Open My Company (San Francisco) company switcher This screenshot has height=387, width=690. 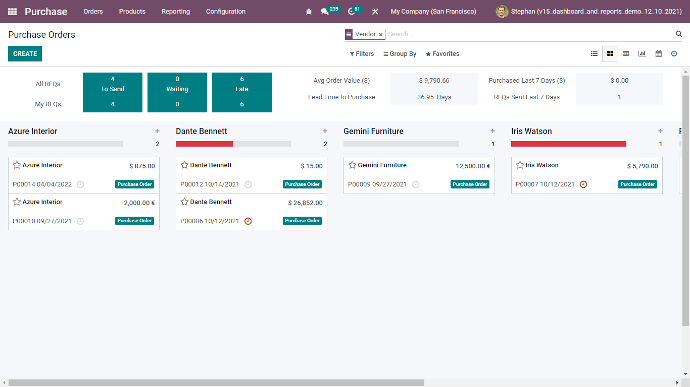click(433, 12)
